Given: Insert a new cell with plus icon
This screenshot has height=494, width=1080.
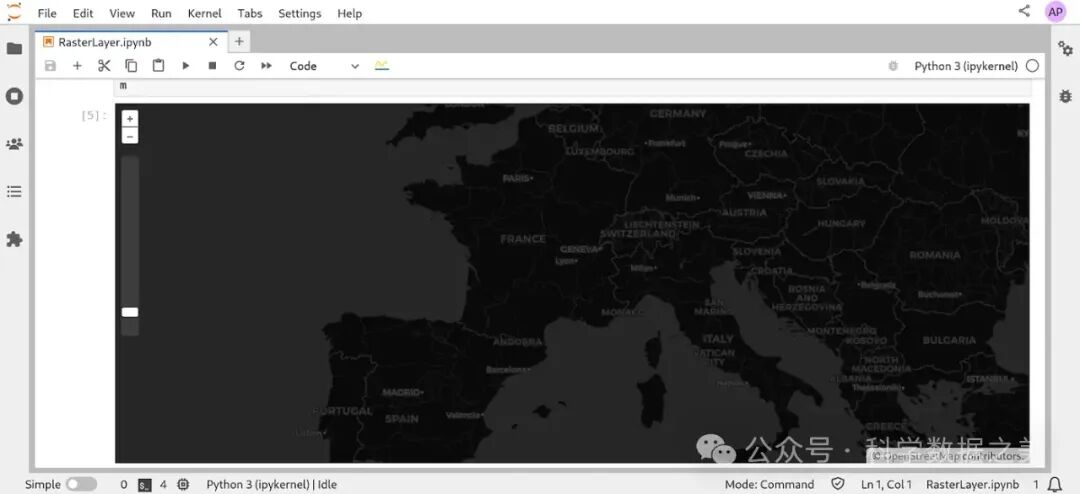Looking at the screenshot, I should [x=77, y=66].
